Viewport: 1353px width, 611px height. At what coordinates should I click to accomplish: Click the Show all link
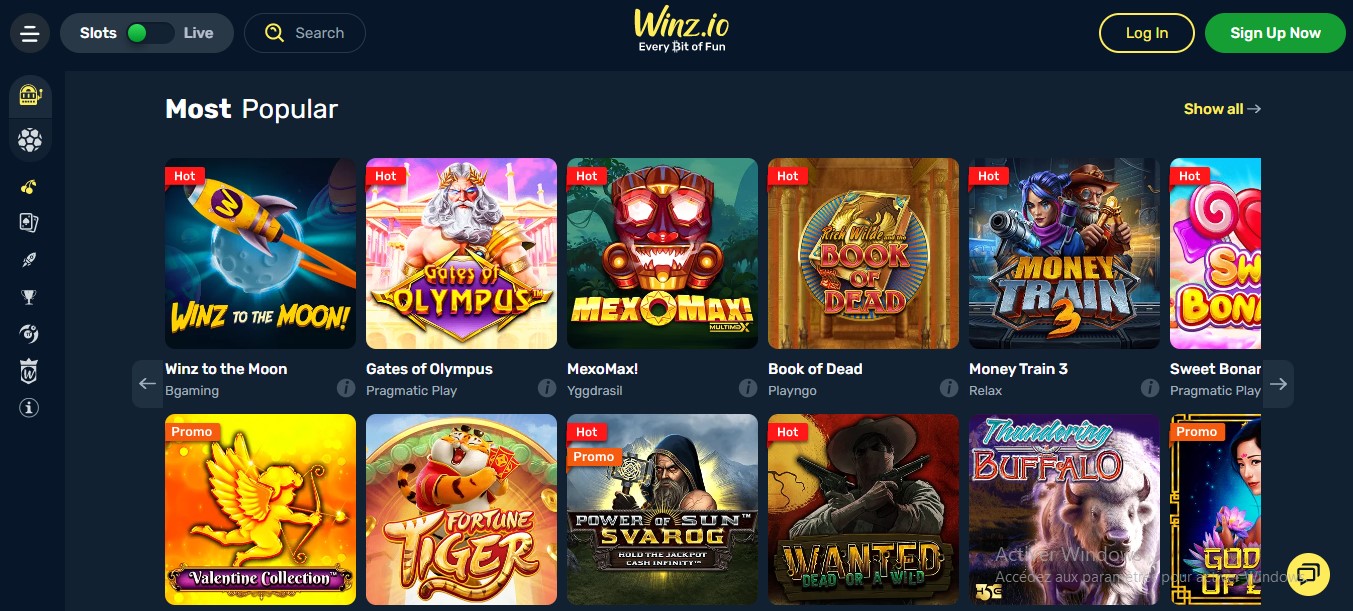pos(1222,109)
